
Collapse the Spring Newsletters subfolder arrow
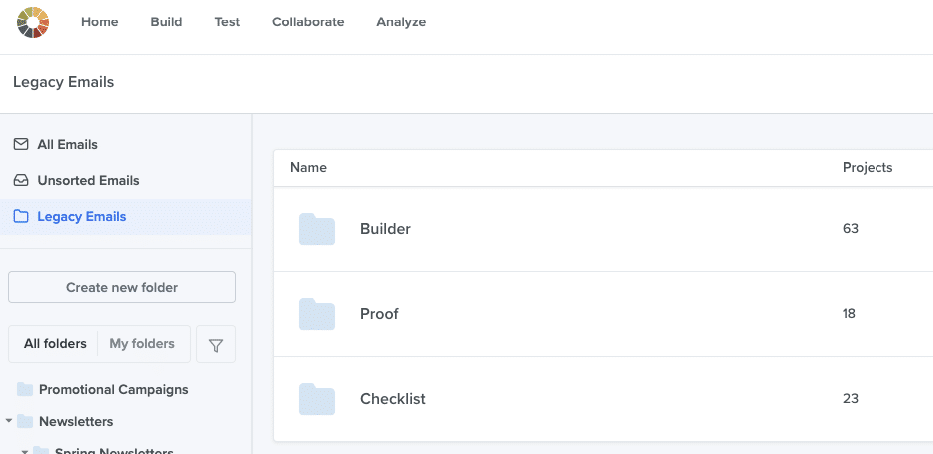[x=25, y=450]
